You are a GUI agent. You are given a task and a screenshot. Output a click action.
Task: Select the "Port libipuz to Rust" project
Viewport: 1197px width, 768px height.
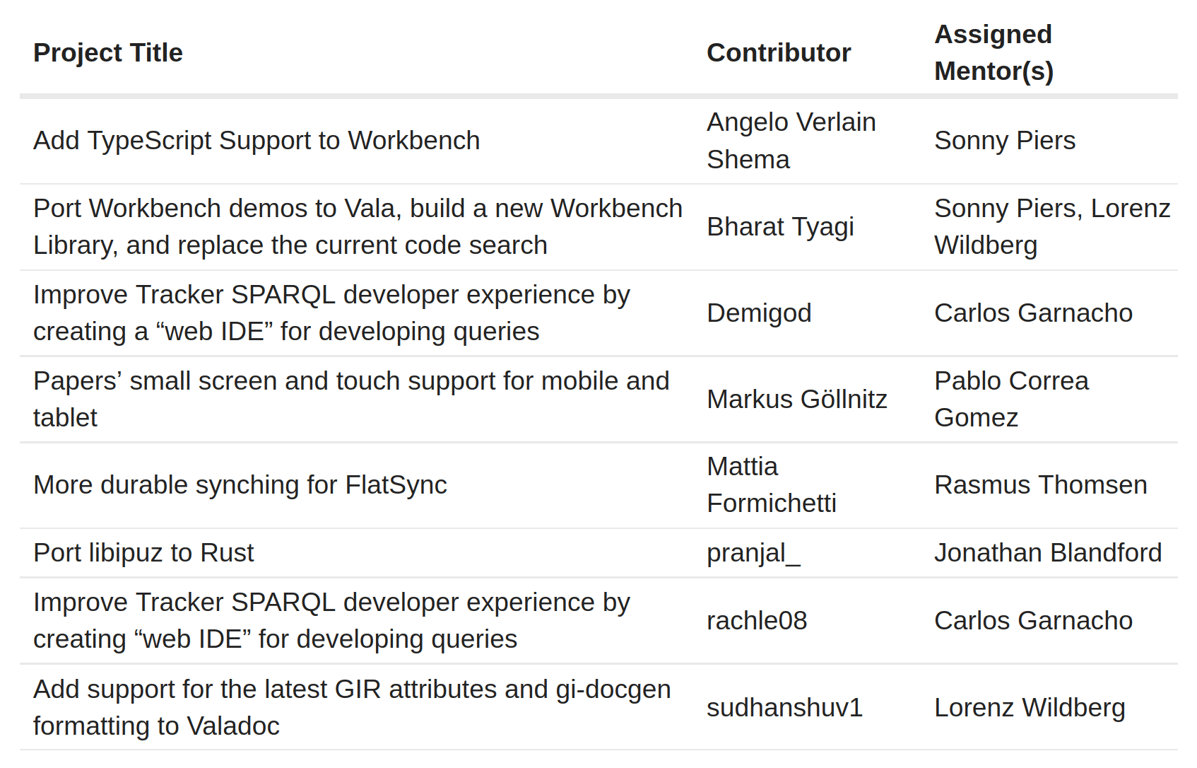click(144, 553)
